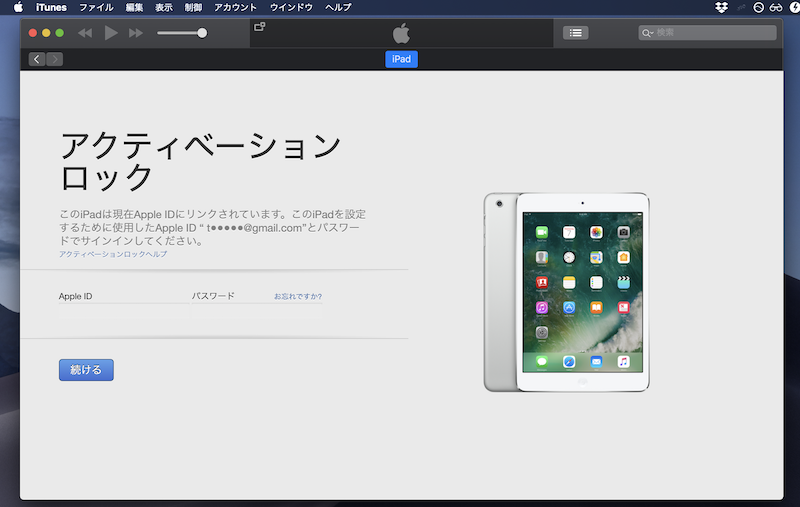Click the forward navigation arrow
This screenshot has height=507, width=800.
pyautogui.click(x=54, y=59)
